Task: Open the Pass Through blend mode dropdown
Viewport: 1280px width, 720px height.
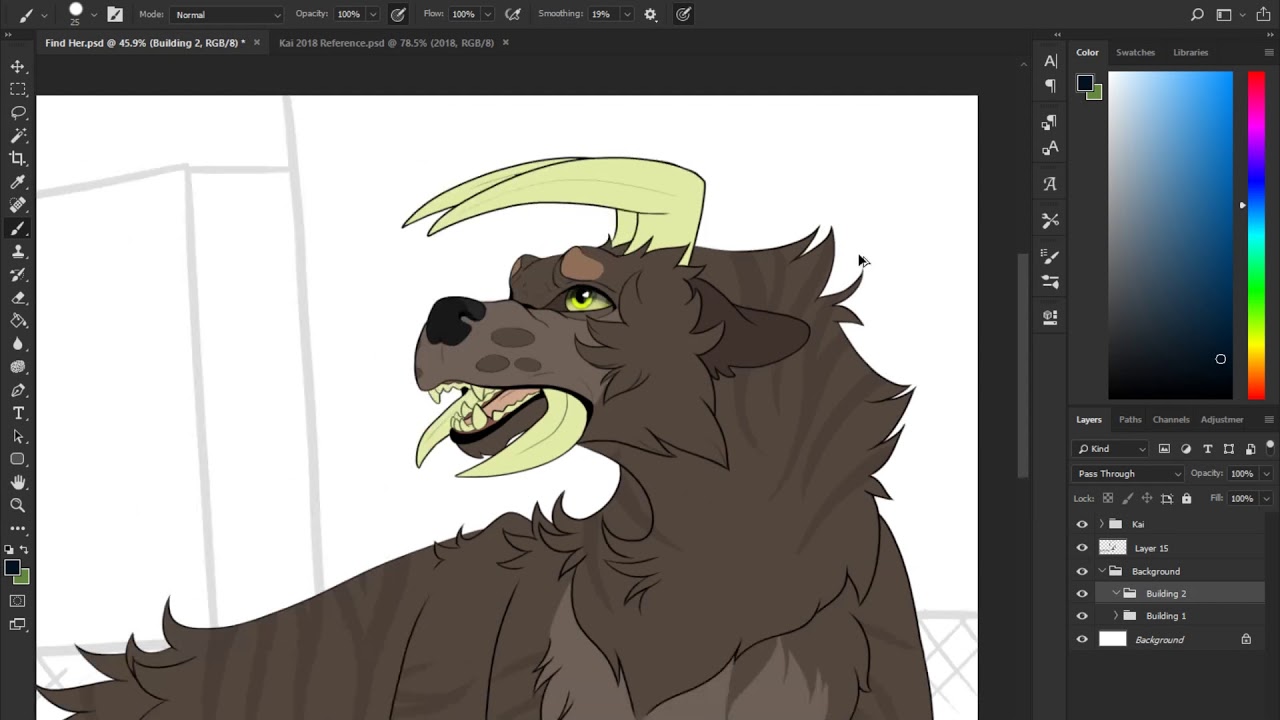Action: [1128, 474]
